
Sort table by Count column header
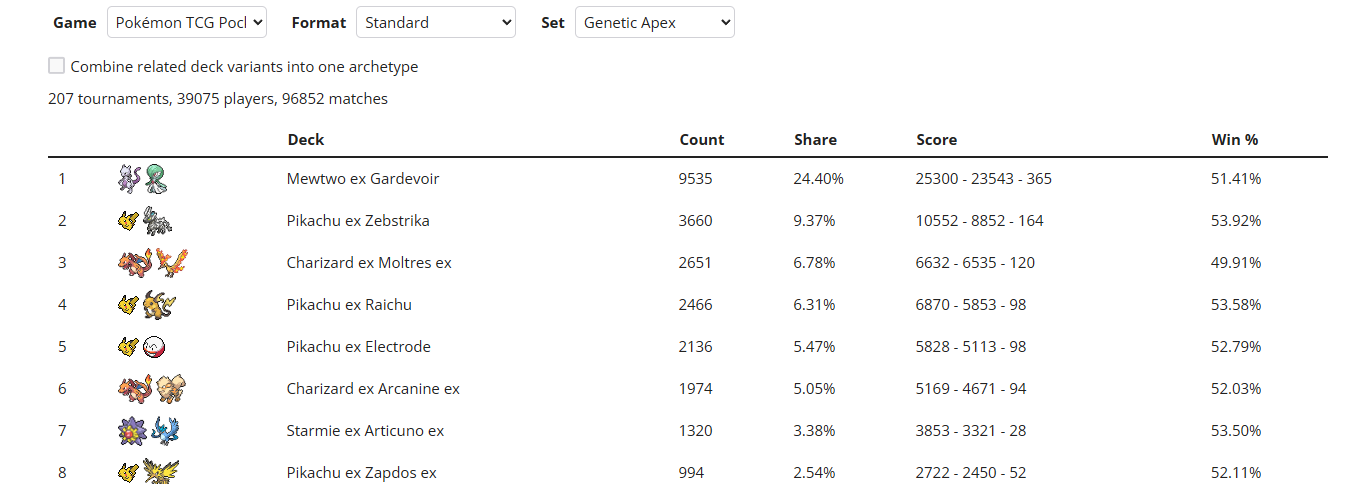(x=702, y=140)
